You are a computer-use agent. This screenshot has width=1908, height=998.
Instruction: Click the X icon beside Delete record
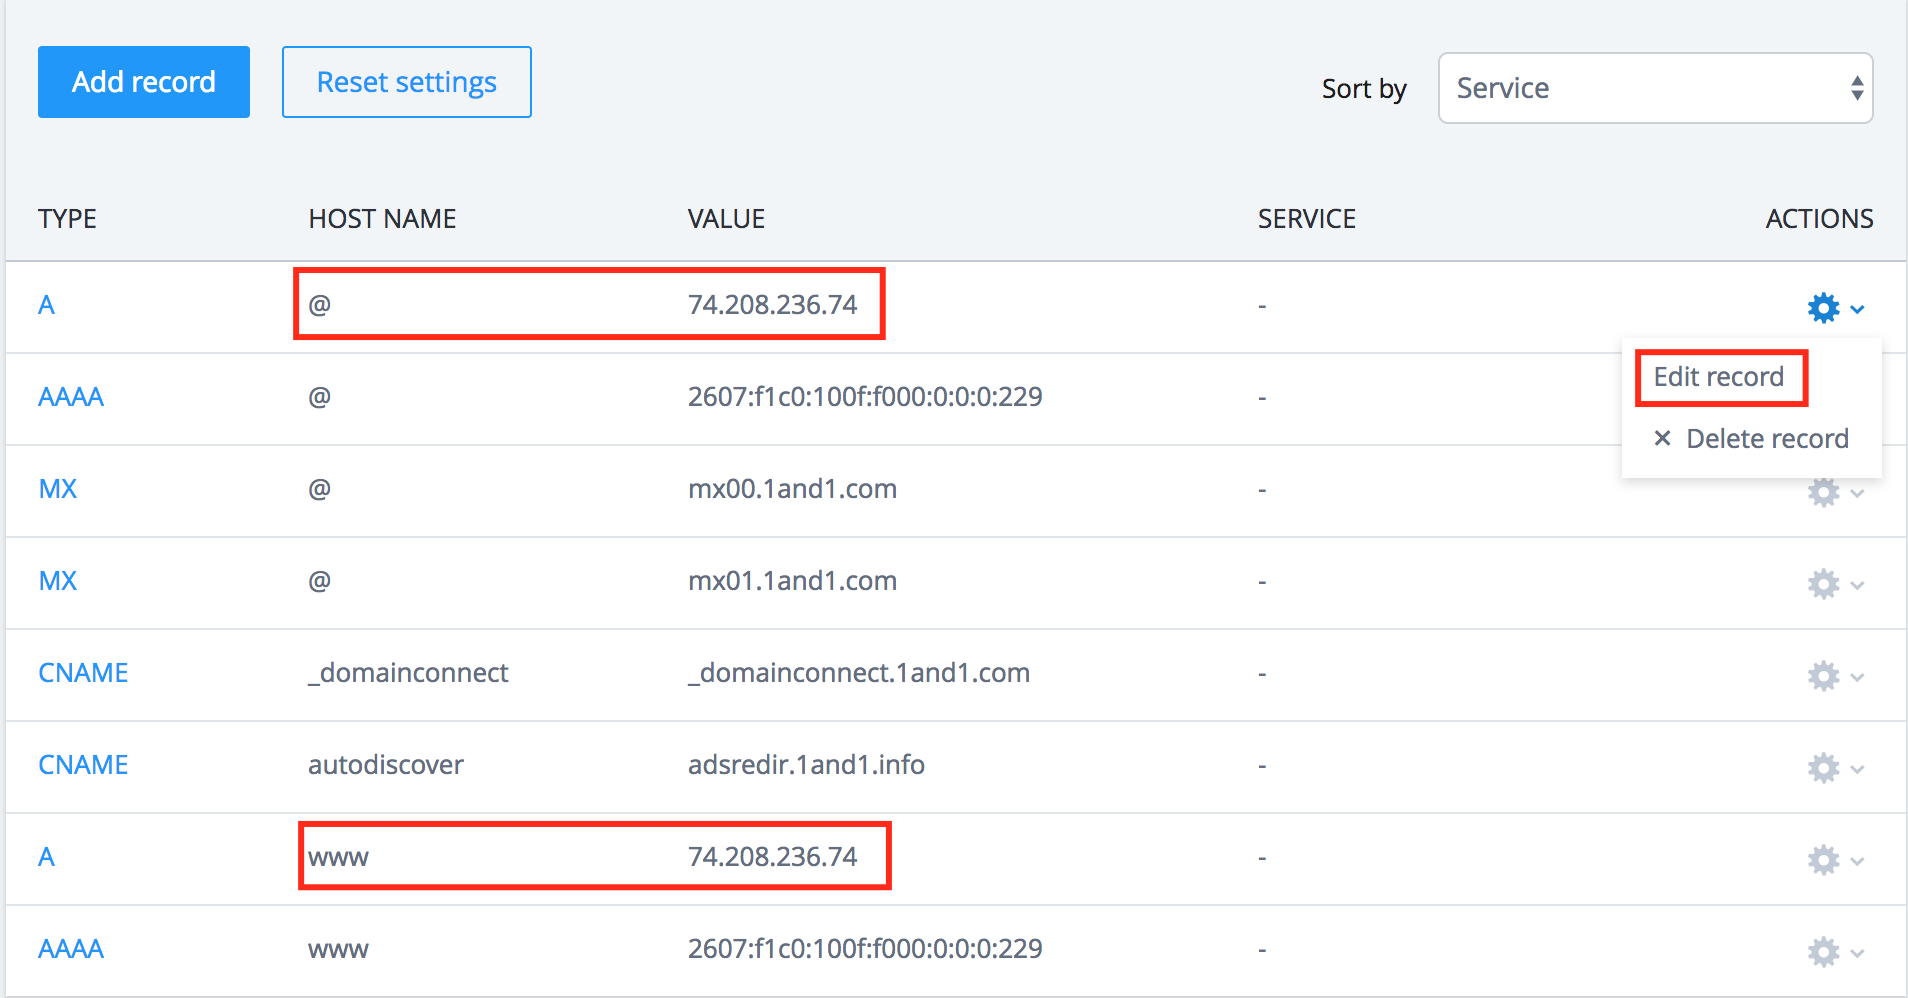click(x=1662, y=438)
